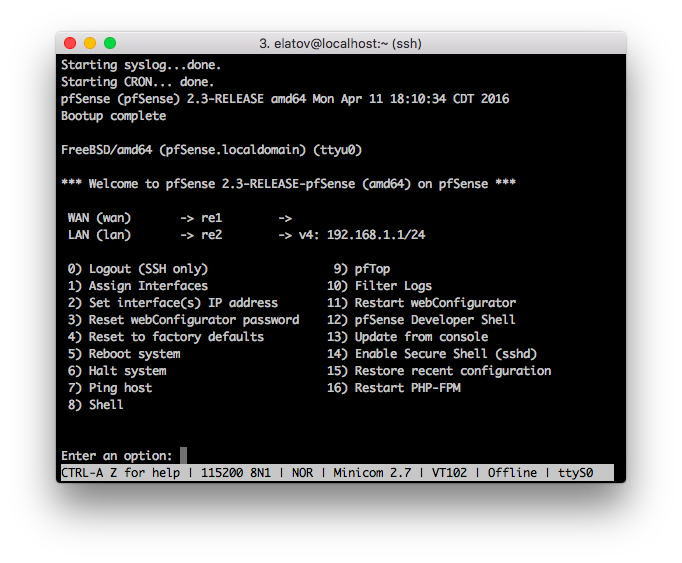Click 'Offline' status in the status bar
The width and height of the screenshot is (682, 563).
[x=512, y=473]
